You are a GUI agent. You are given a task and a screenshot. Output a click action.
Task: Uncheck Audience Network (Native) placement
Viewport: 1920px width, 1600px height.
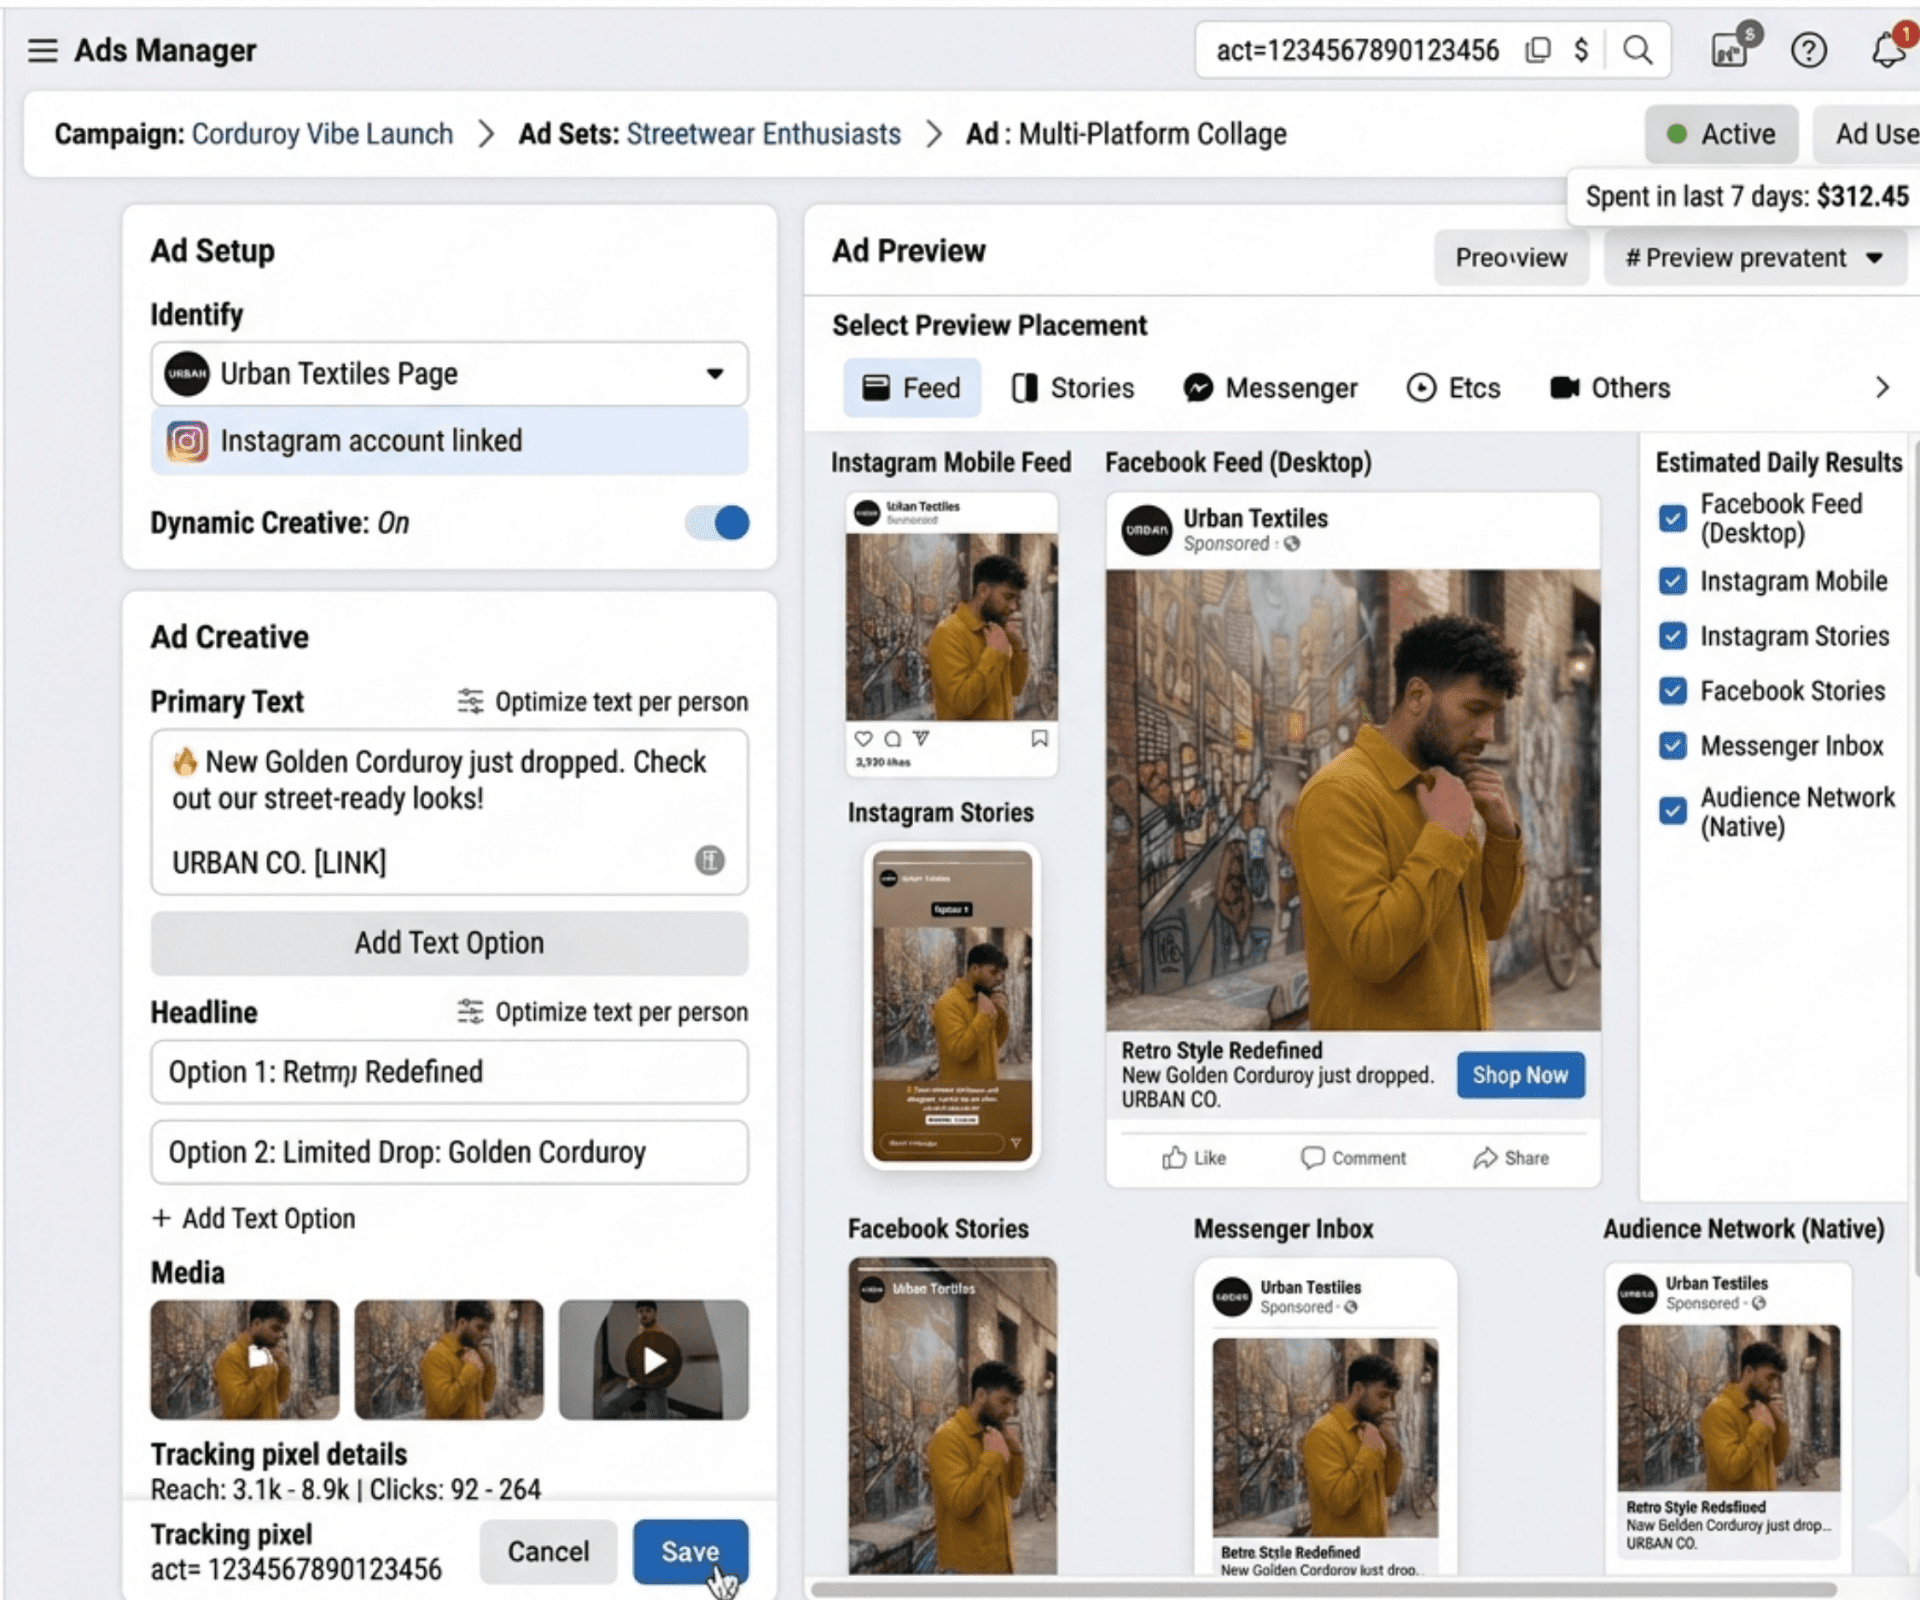click(1672, 810)
